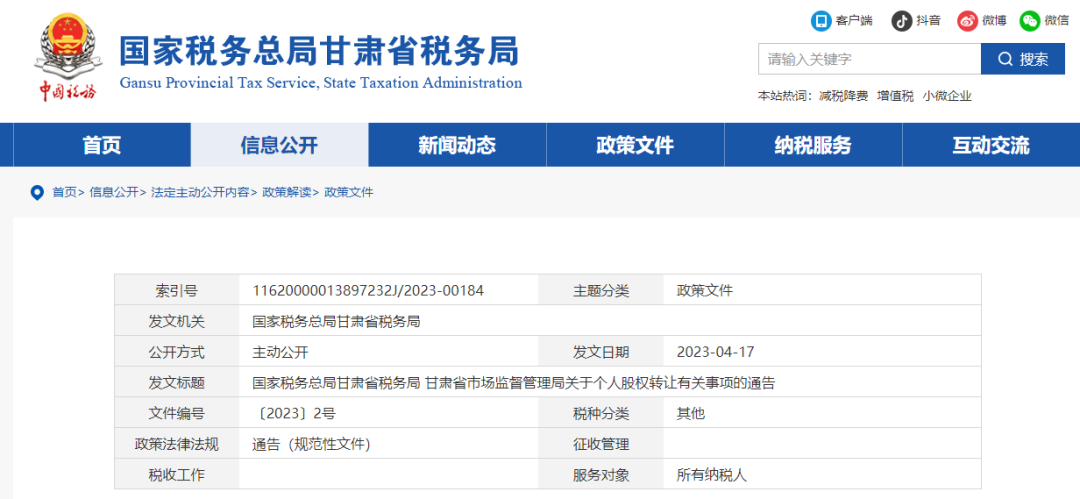Click the 所有纳税人 value
This screenshot has width=1080, height=499.
coord(712,475)
